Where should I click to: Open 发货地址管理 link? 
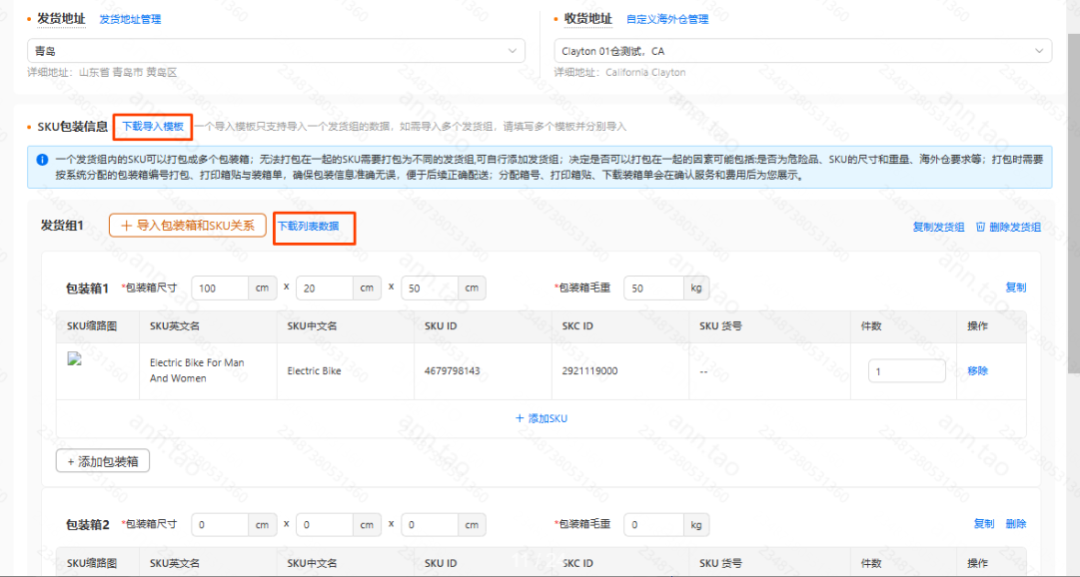coord(130,19)
